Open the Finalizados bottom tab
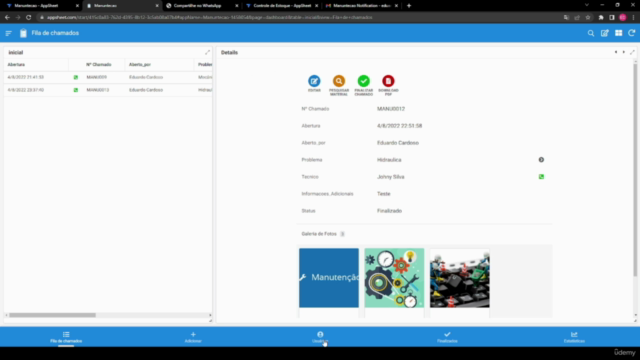This screenshot has width=640, height=360. [x=447, y=337]
